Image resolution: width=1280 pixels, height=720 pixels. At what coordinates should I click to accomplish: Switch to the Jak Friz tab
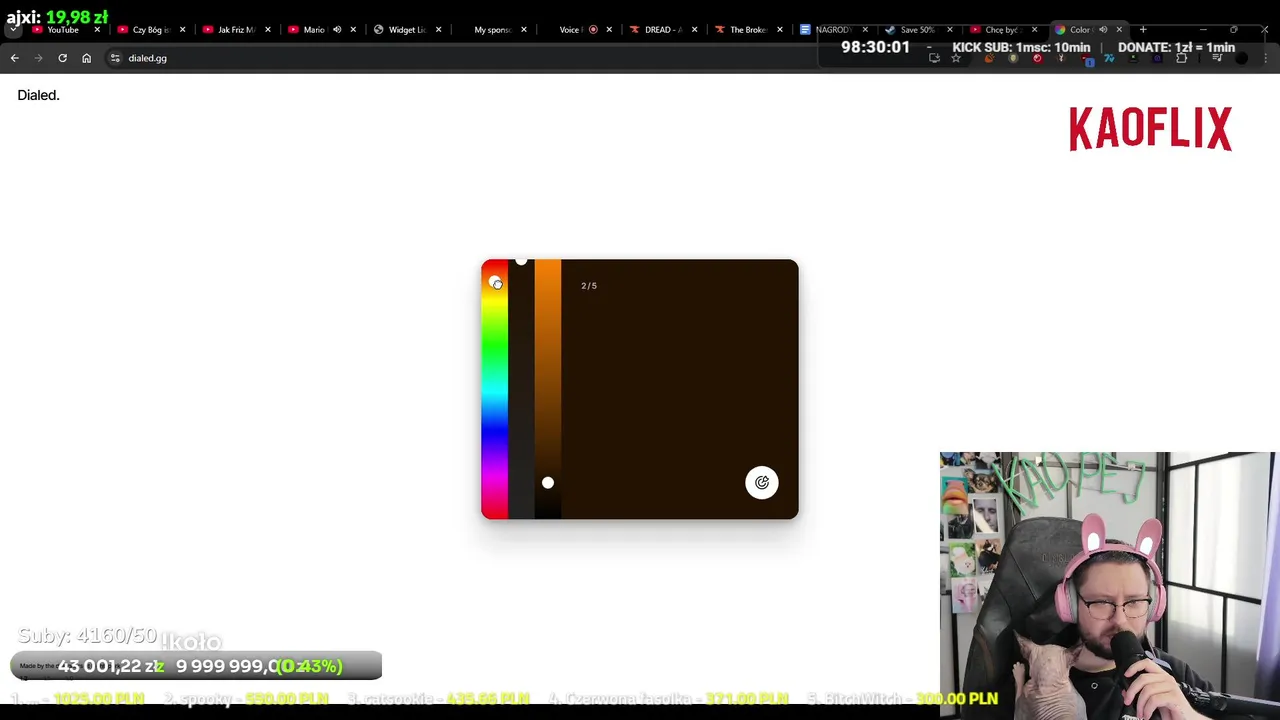236,30
